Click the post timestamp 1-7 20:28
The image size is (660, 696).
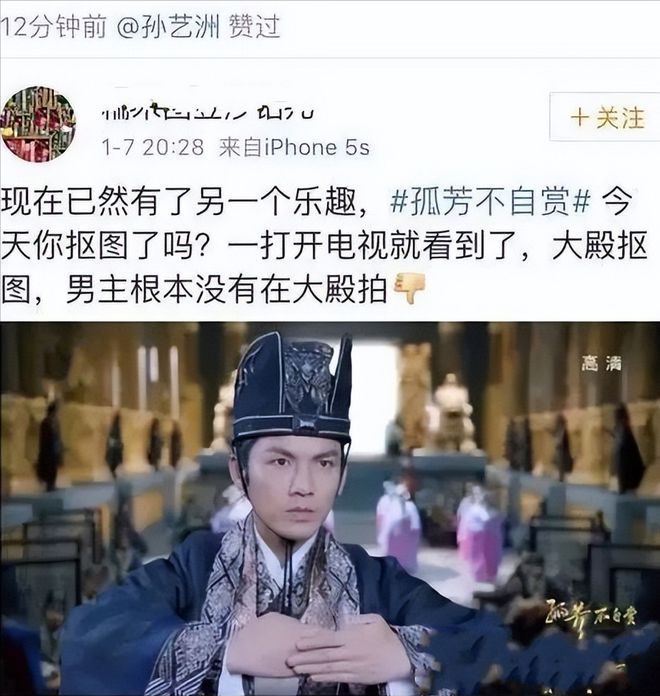[153, 147]
